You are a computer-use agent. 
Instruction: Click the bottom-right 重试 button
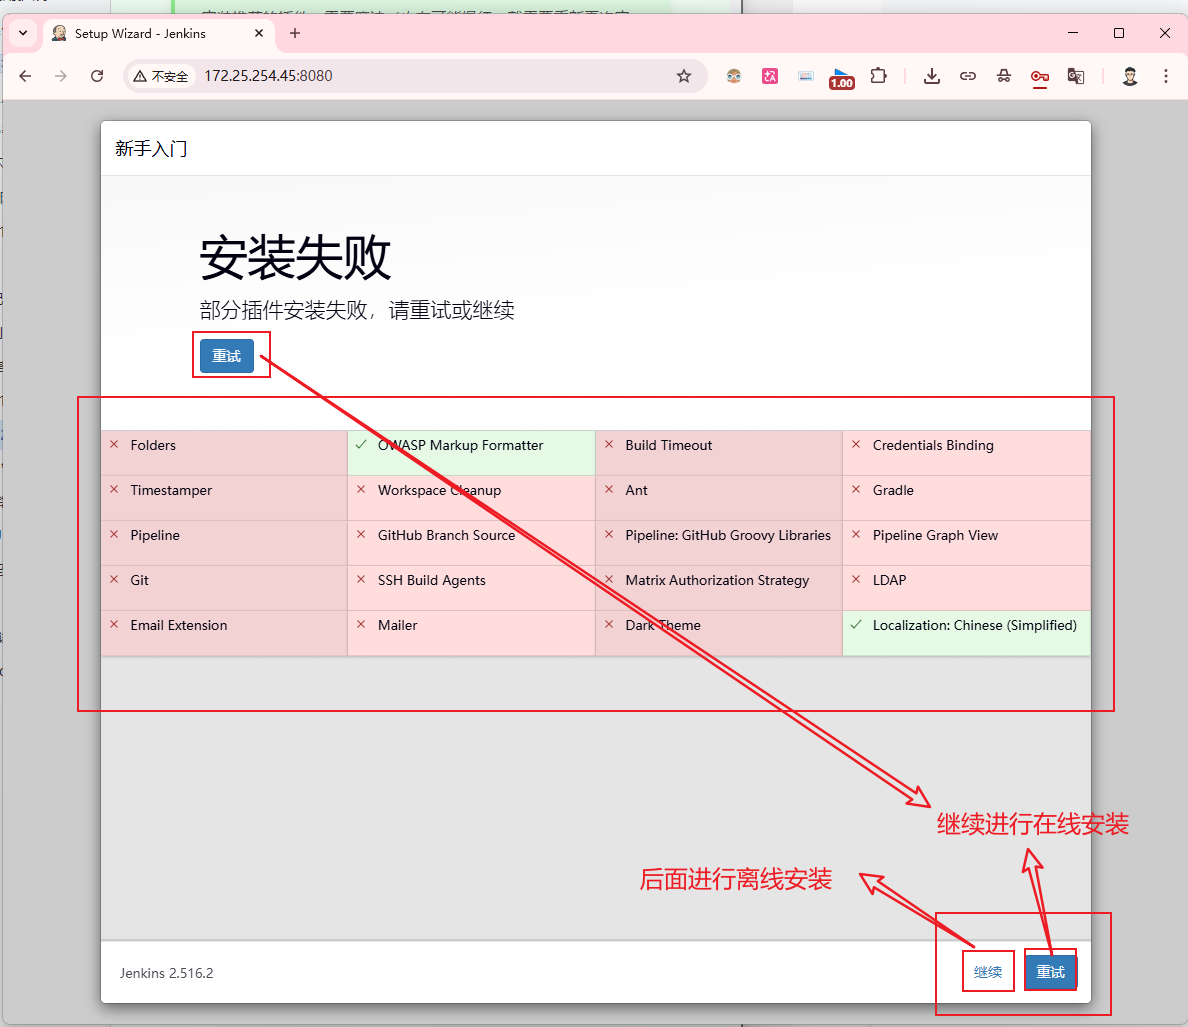(1051, 972)
